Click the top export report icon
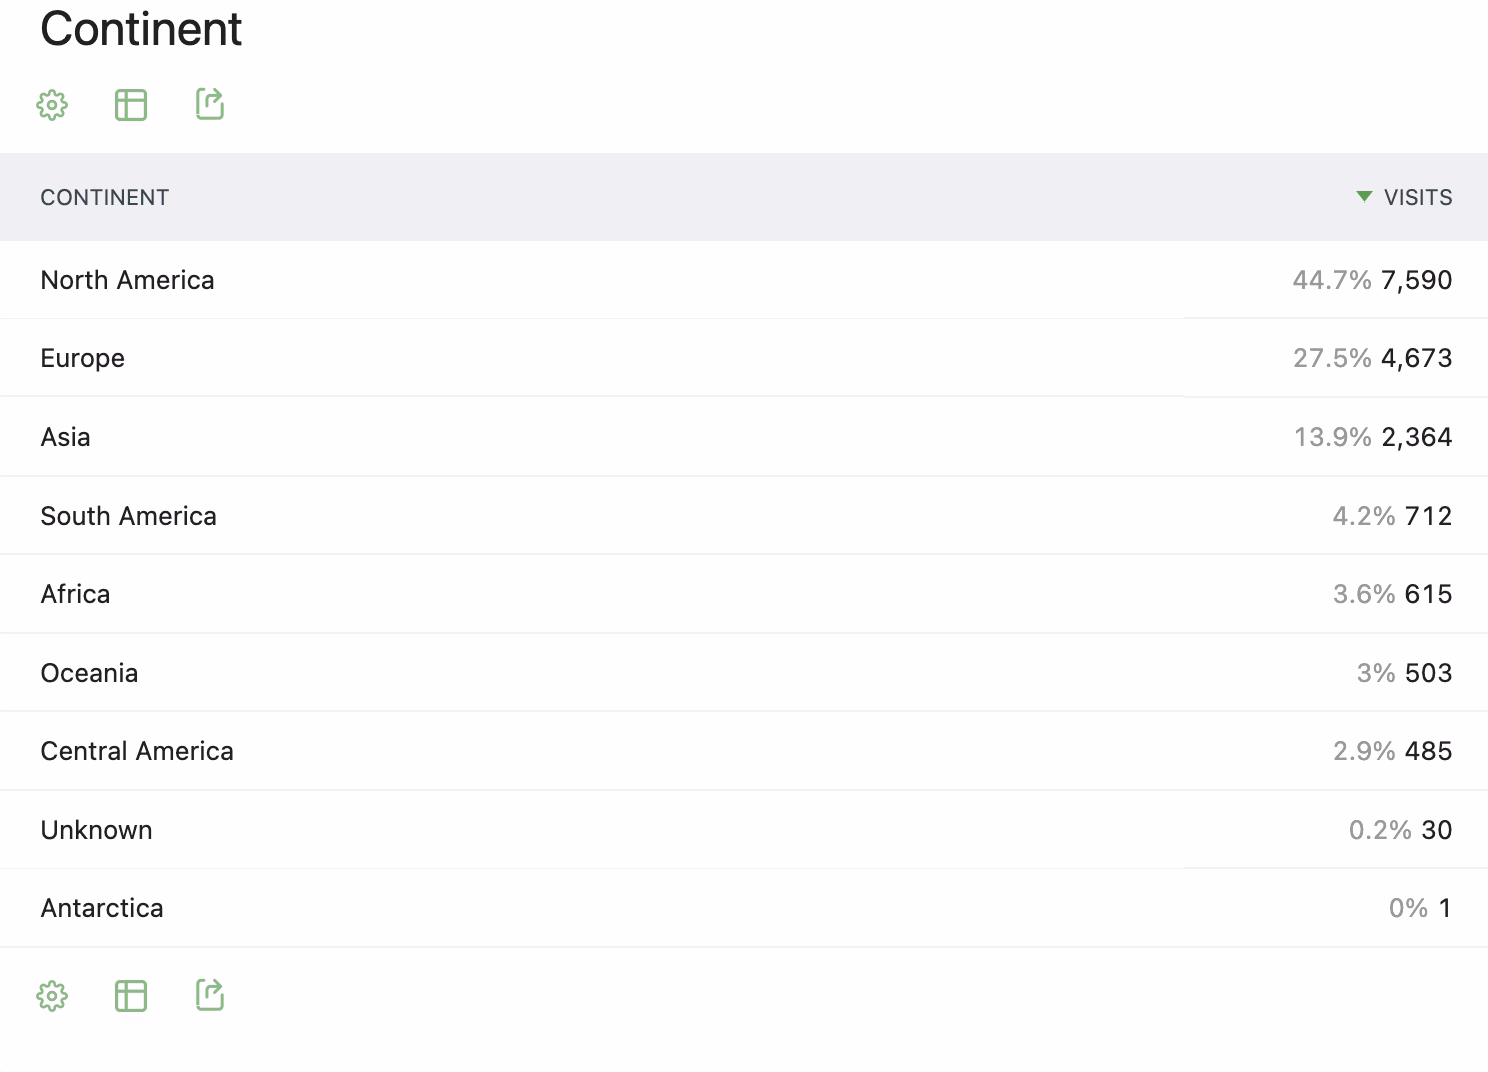1488x1072 pixels. [210, 104]
